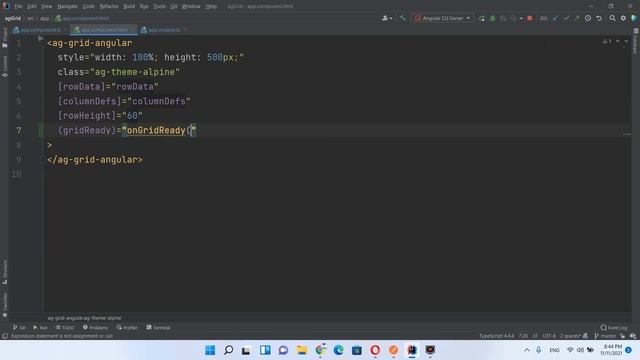
Task: Open the Tools menu
Action: [x=160, y=7]
